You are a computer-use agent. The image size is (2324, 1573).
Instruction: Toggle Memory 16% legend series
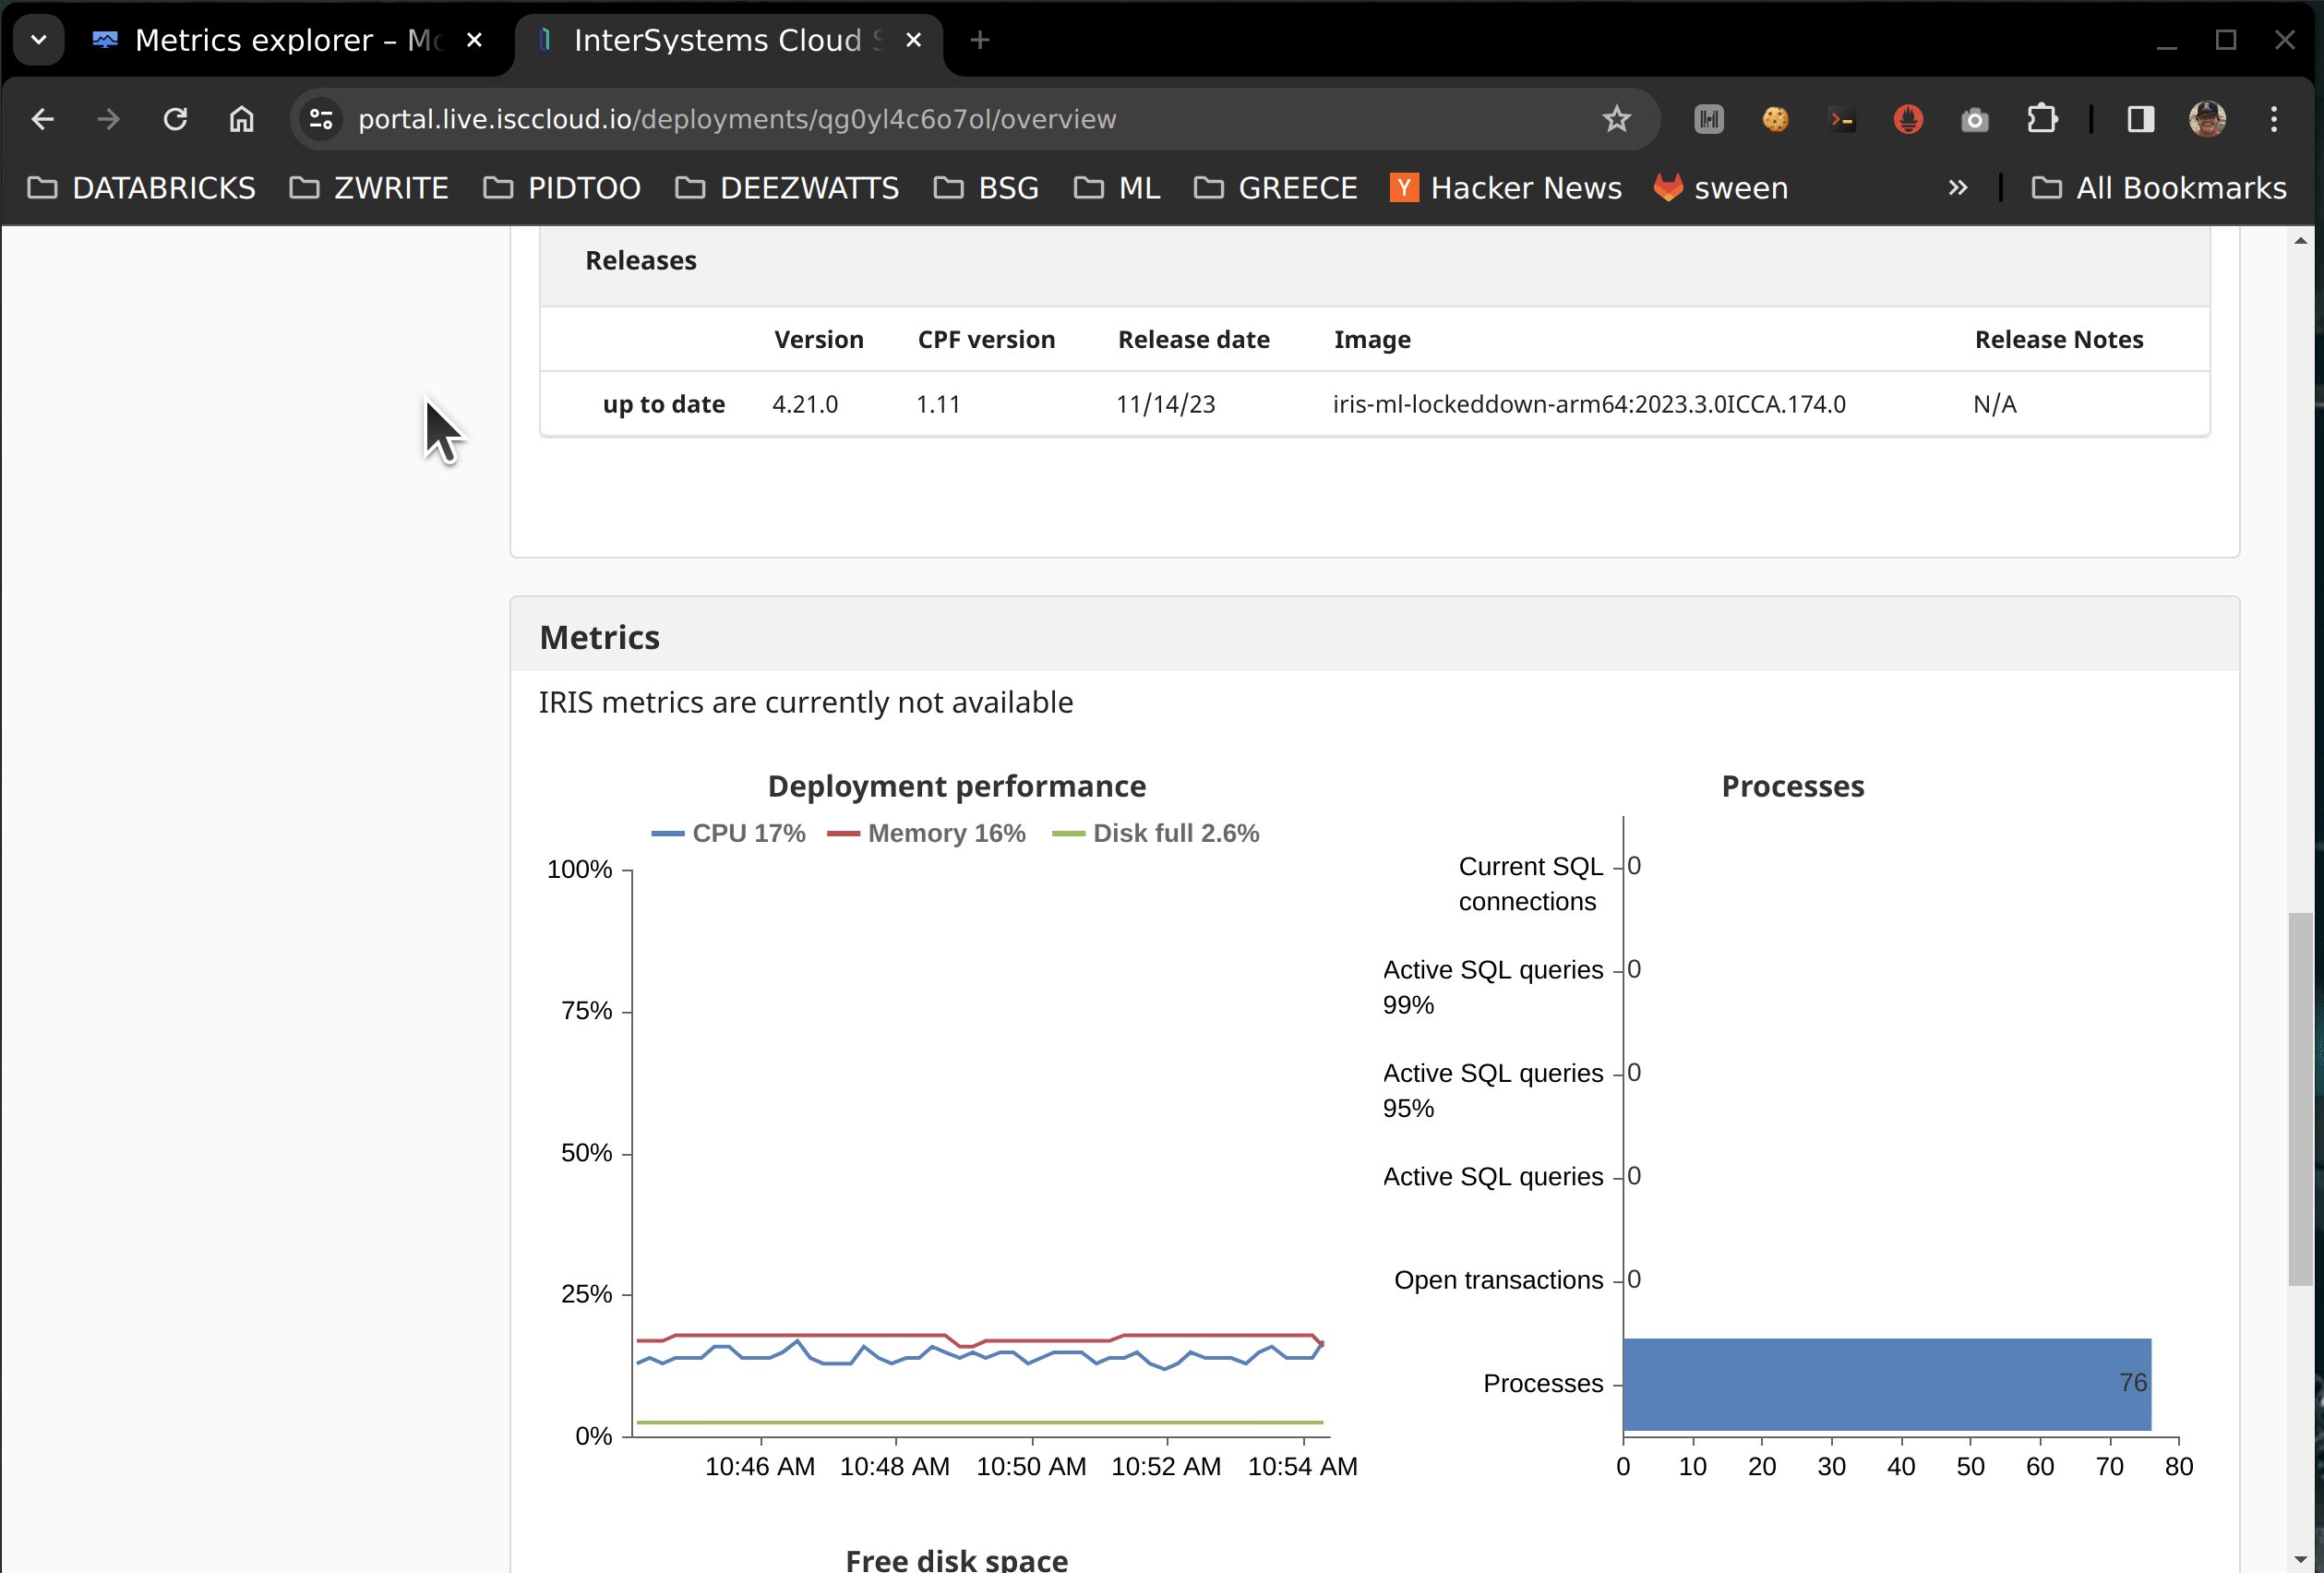point(926,833)
